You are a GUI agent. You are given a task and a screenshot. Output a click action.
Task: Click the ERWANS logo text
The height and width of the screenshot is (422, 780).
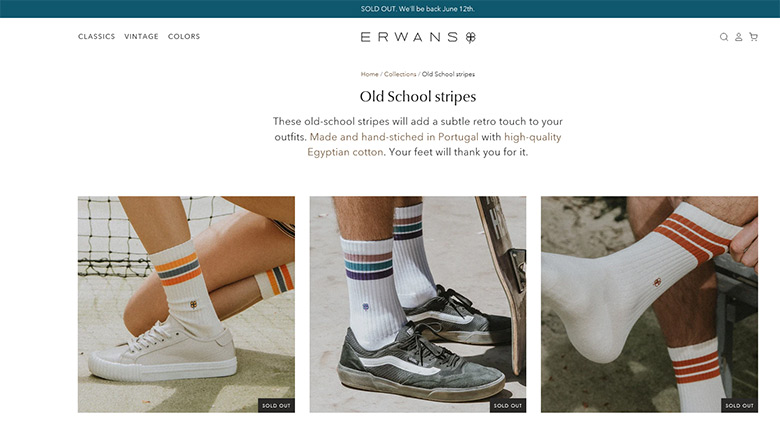click(409, 37)
